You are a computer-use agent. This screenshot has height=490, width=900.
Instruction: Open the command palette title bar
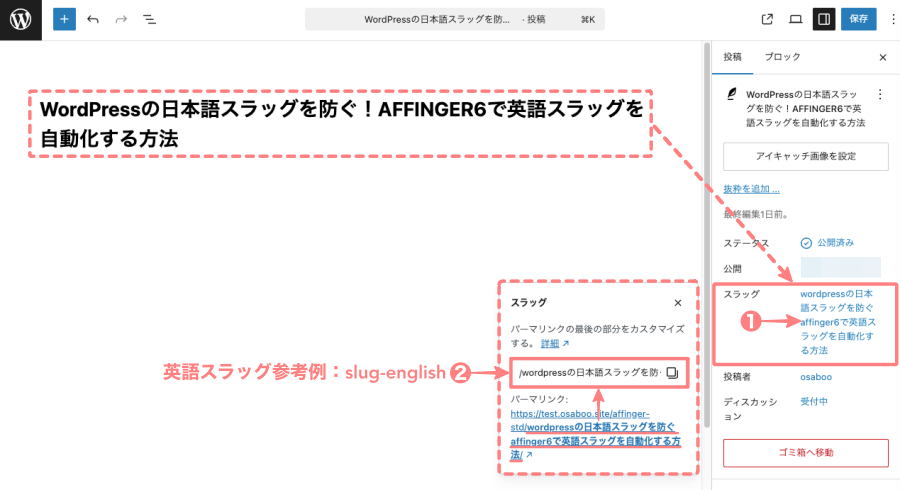(455, 20)
